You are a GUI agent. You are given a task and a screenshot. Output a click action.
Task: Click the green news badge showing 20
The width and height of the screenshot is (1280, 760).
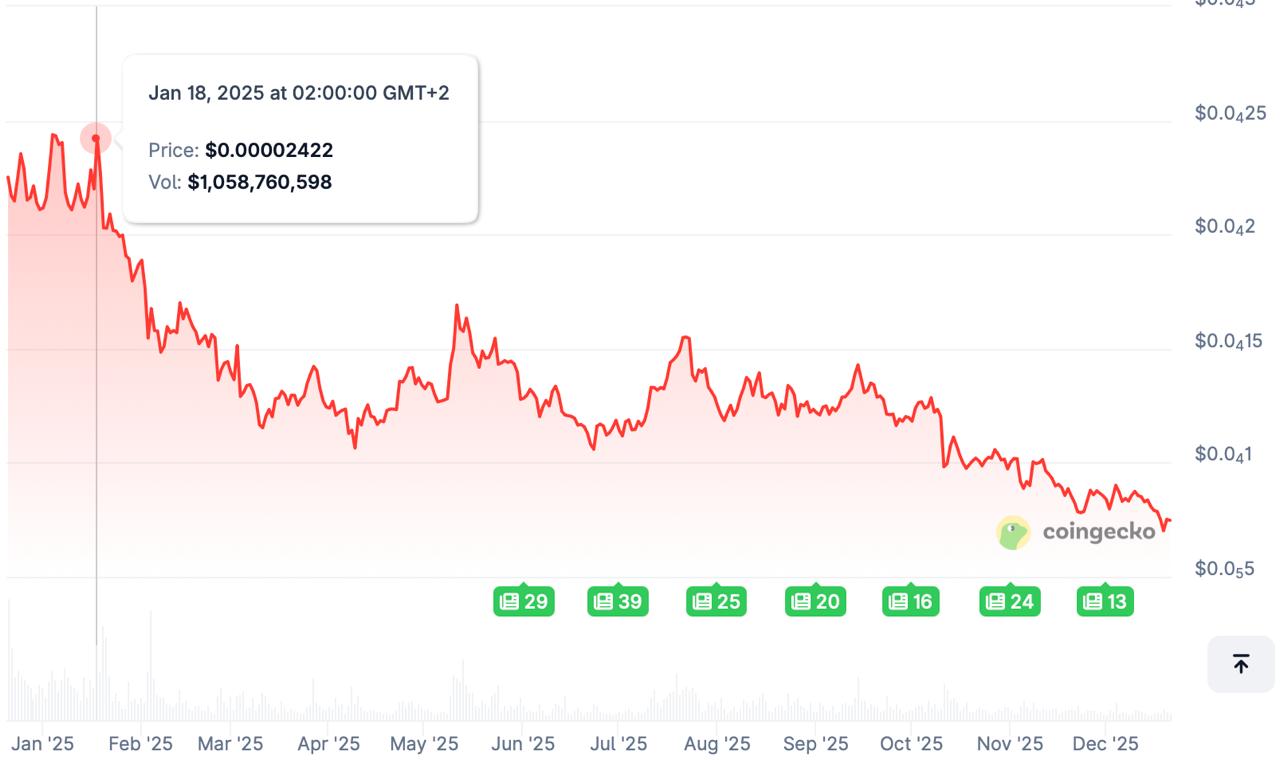816,601
